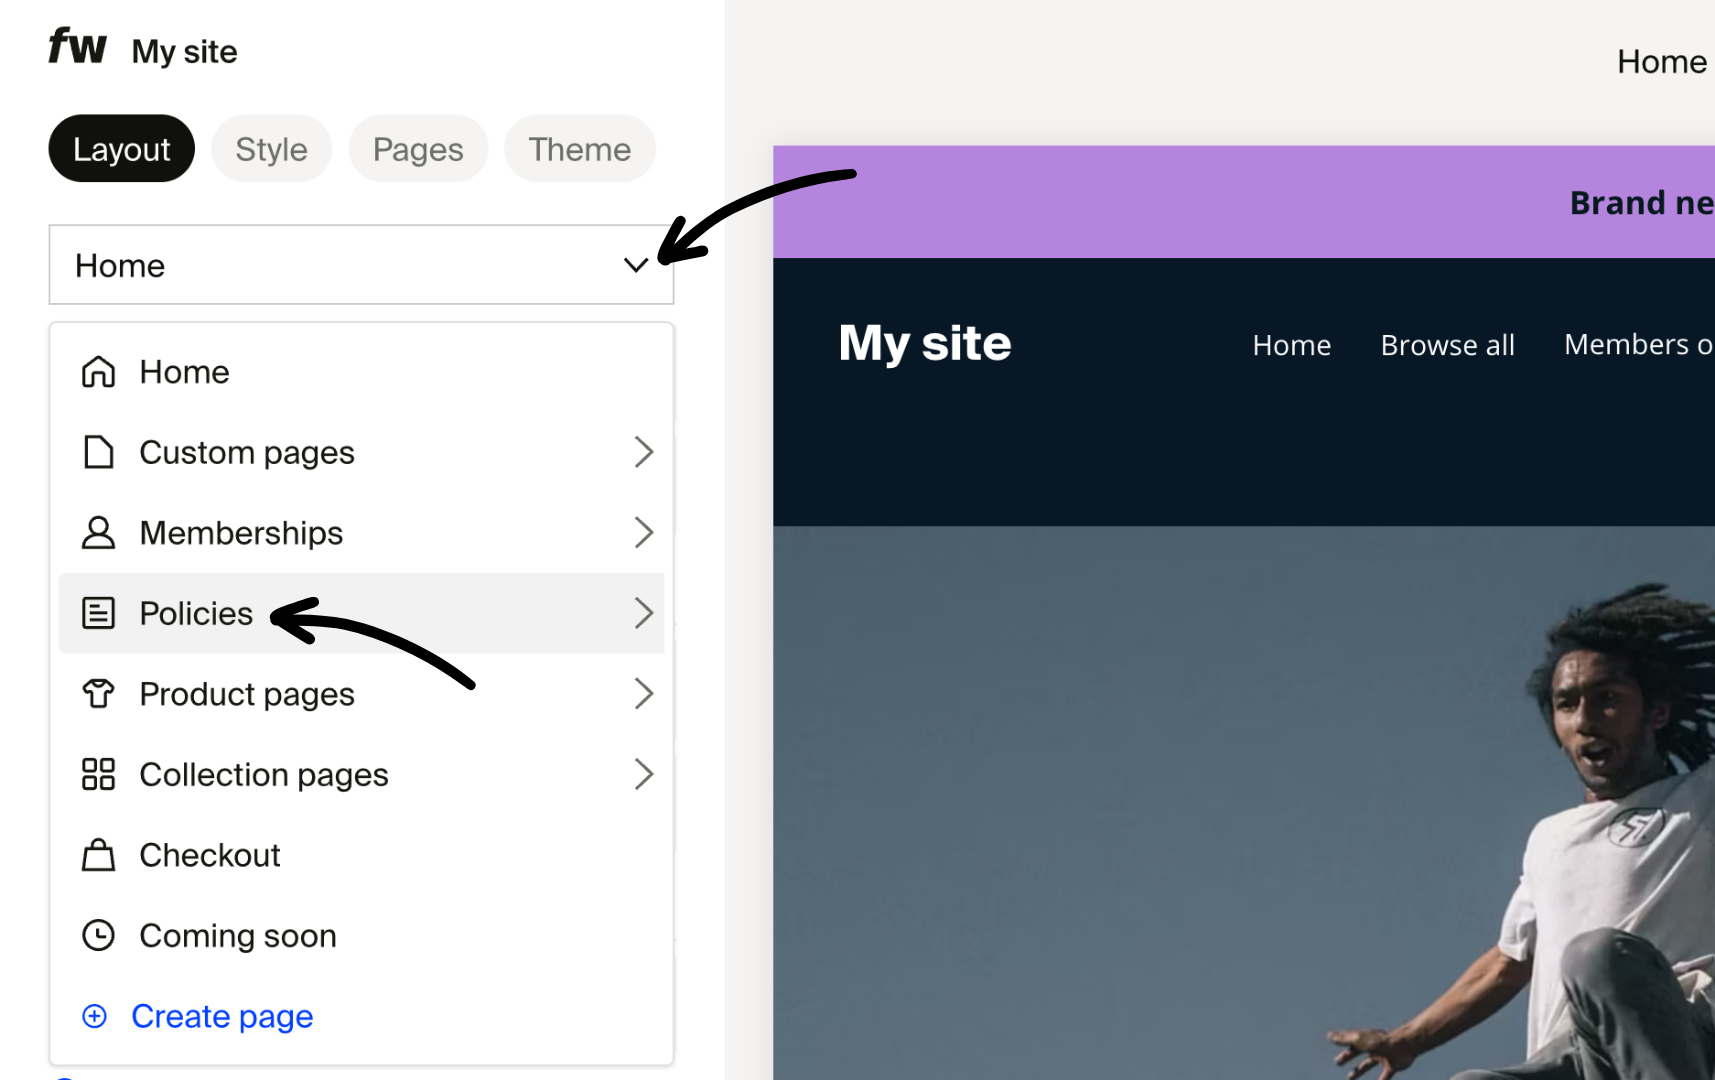Viewport: 1715px width, 1080px height.
Task: Expand the Policies submenu chevron
Action: 645,613
